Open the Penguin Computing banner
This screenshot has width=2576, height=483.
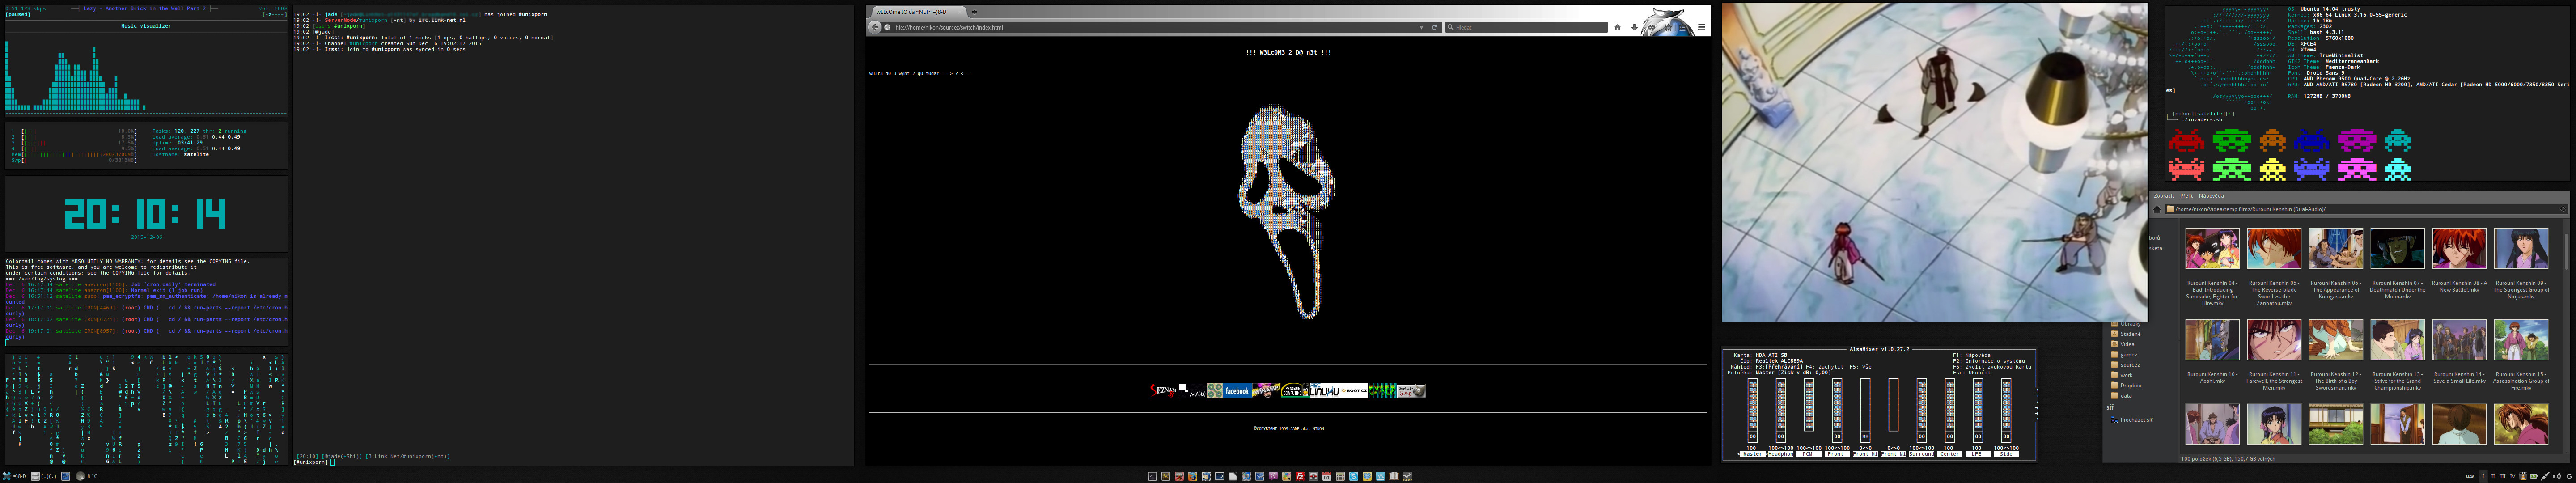click(1295, 391)
